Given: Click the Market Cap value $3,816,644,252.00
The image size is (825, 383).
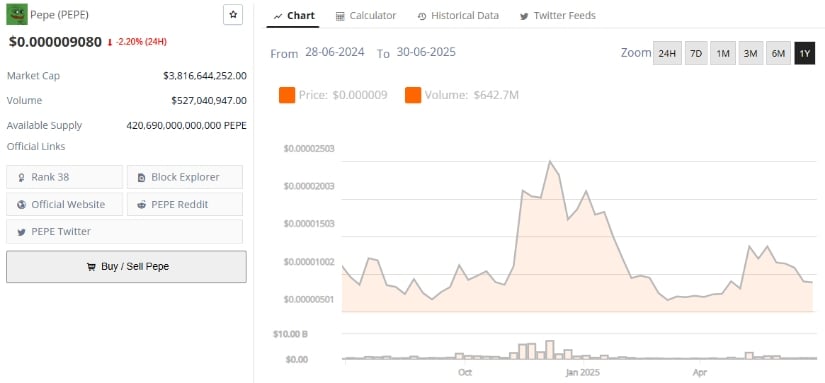Looking at the screenshot, I should (x=205, y=76).
